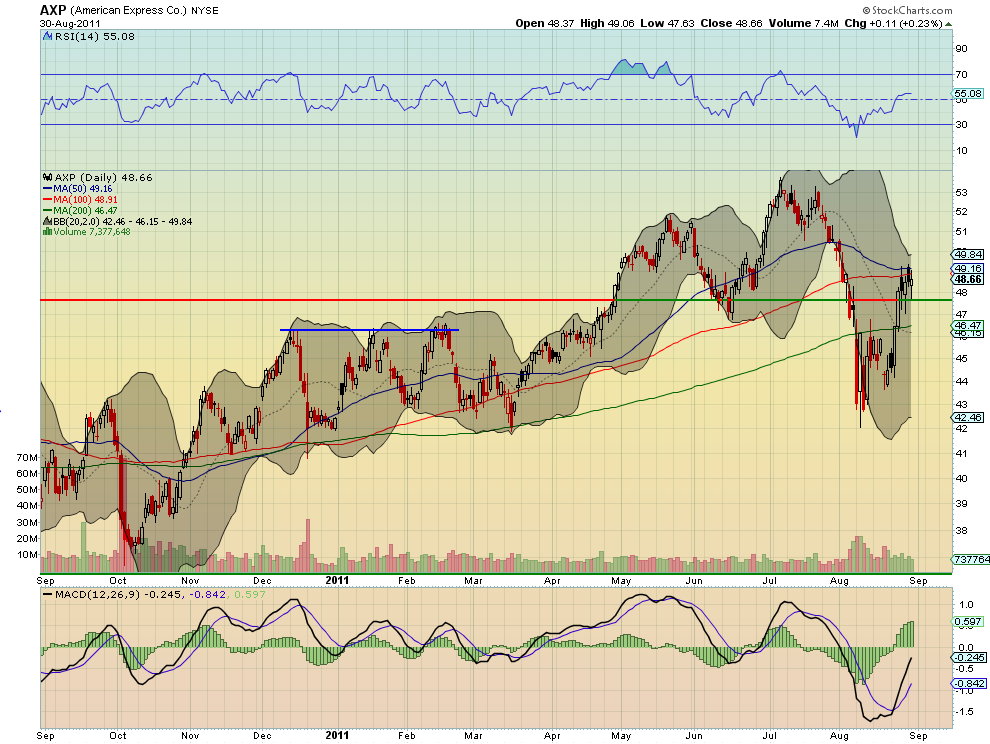Click the 'AXP (Daily) 48.66' legend label

coord(104,177)
